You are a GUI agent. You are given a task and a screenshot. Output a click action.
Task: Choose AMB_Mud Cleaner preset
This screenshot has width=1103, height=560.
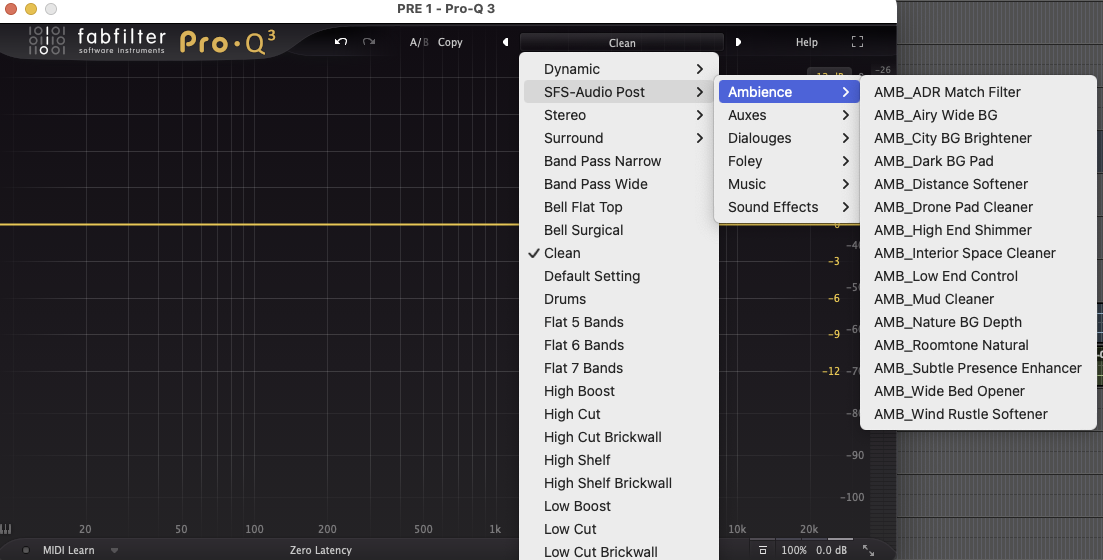click(x=934, y=299)
